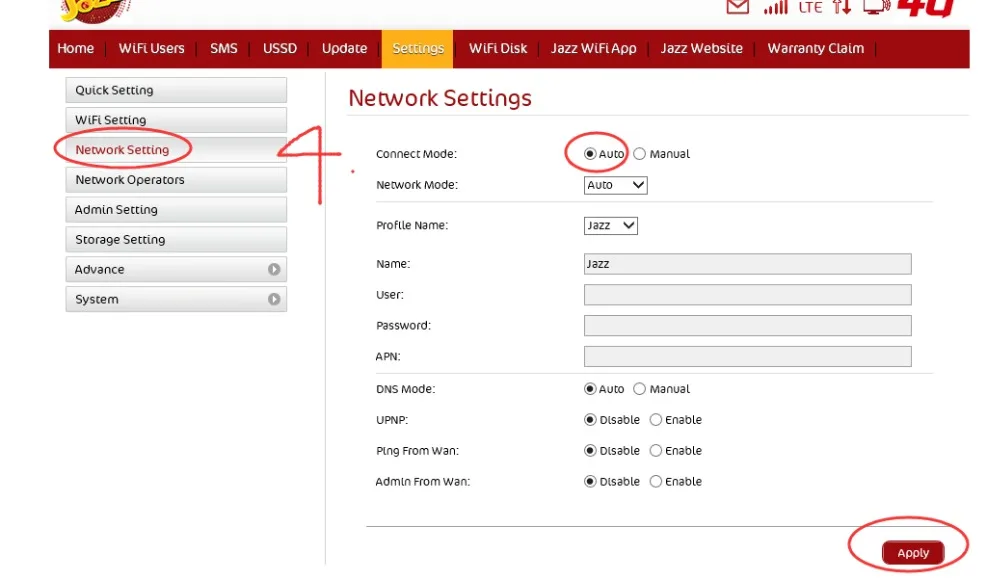Open the SMS tab
The height and width of the screenshot is (580, 1000).
tap(224, 48)
